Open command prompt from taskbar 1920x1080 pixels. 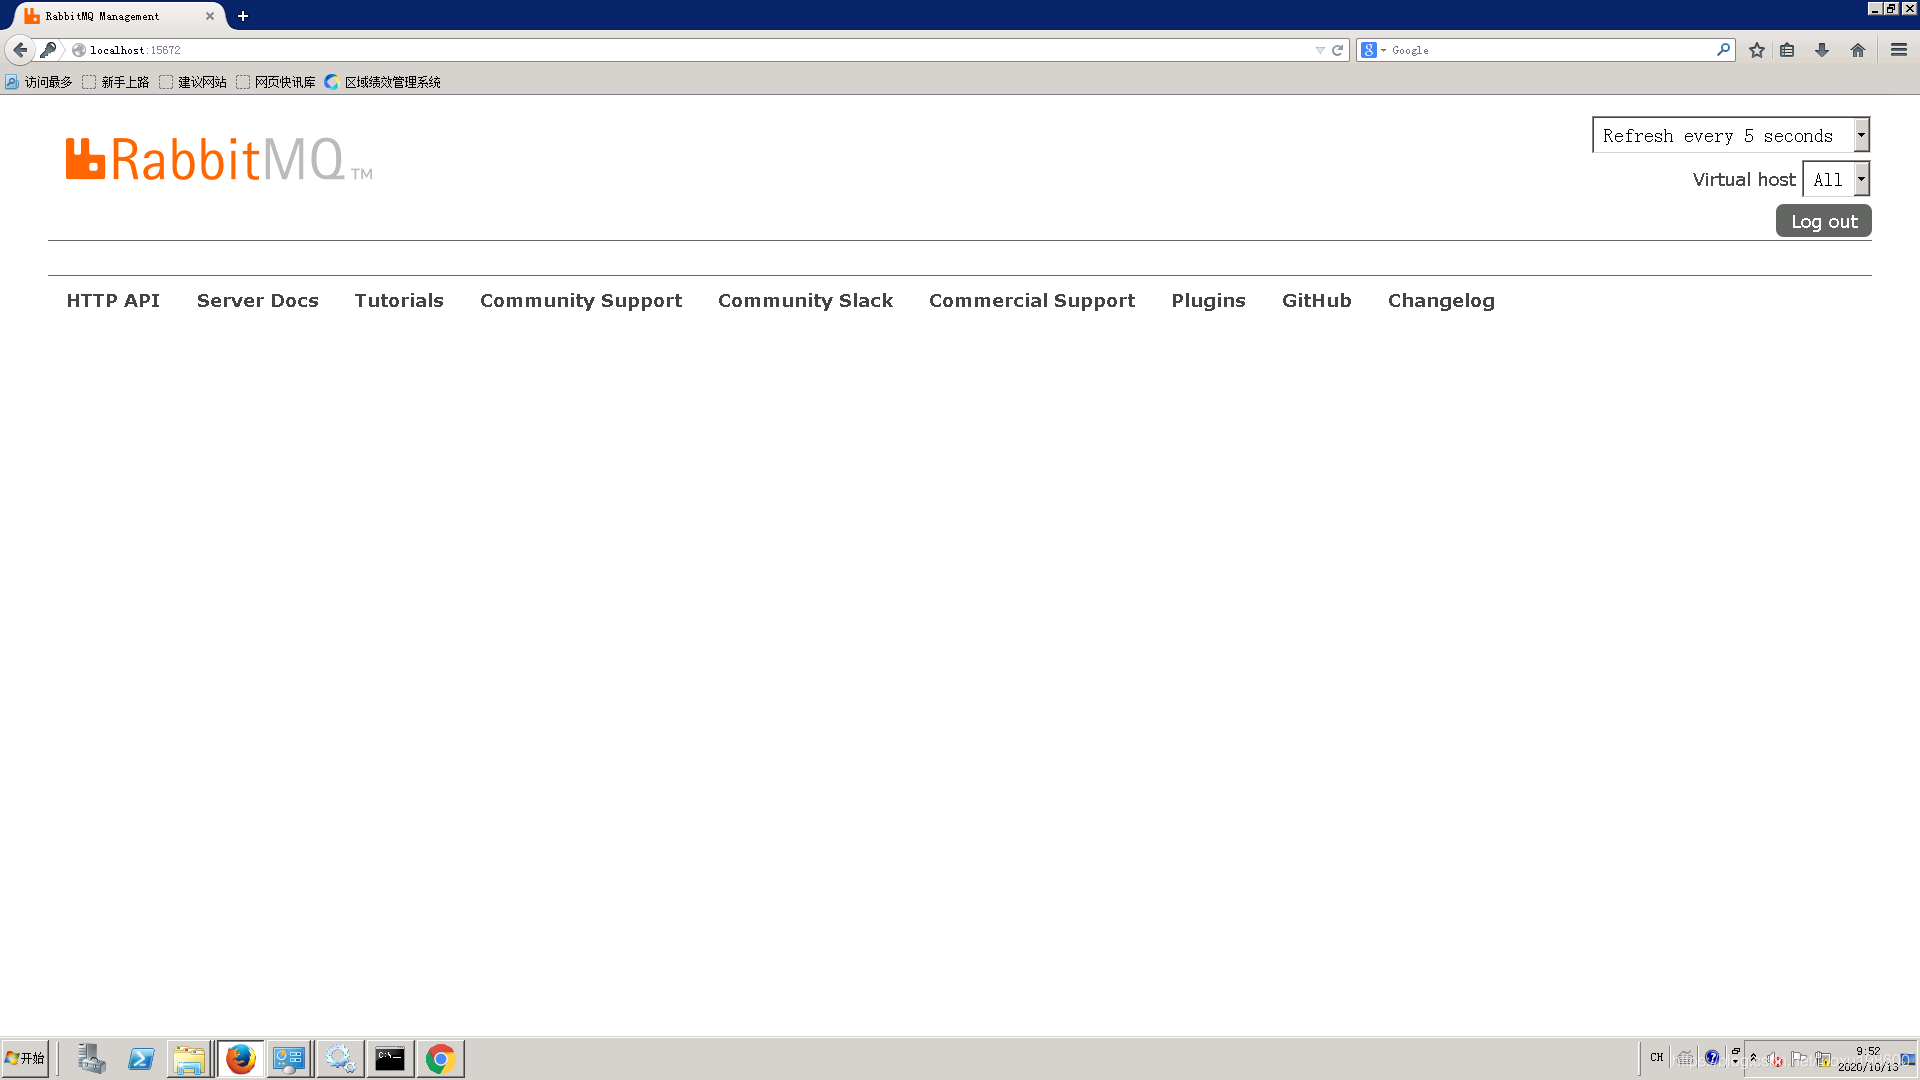point(390,1058)
